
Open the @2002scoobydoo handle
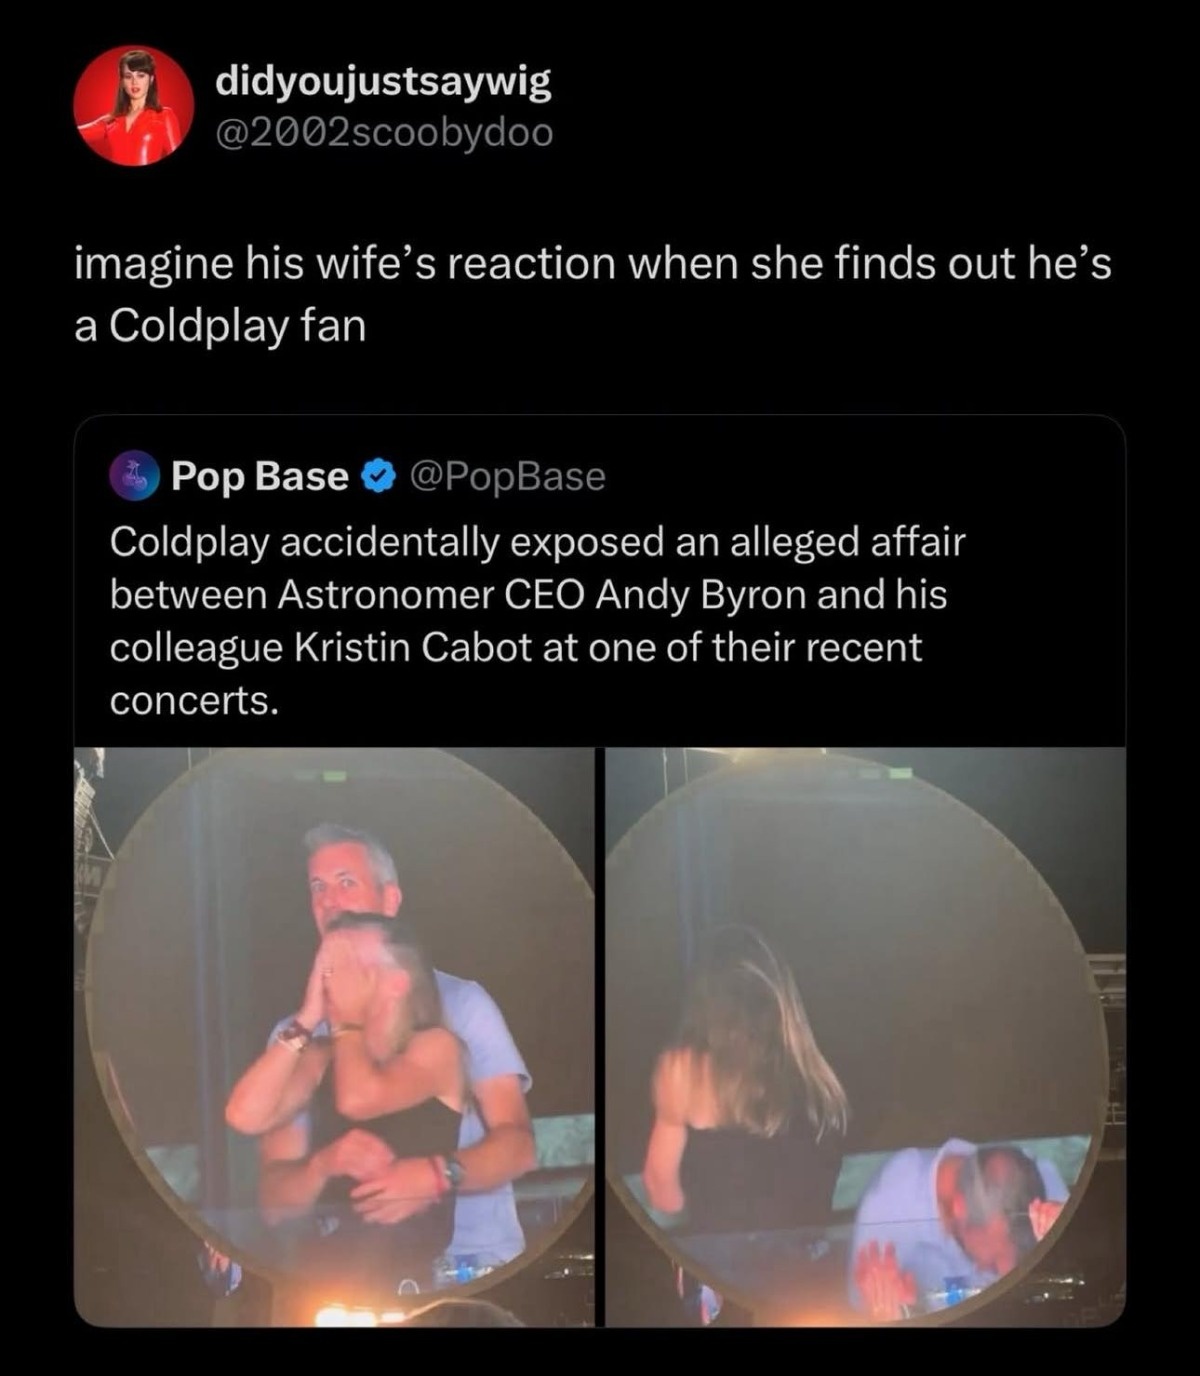coord(384,132)
